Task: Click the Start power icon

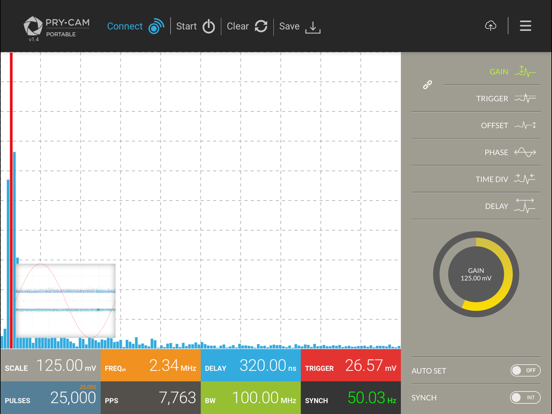Action: pyautogui.click(x=208, y=26)
